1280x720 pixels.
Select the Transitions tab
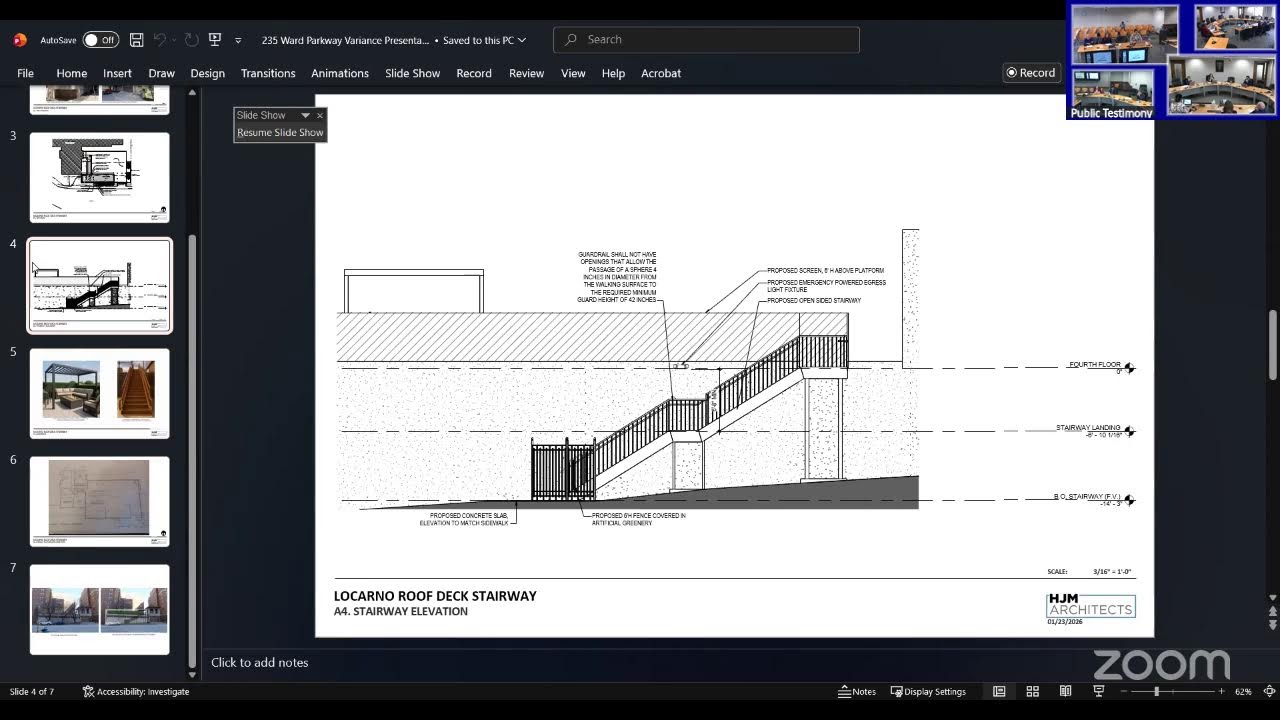point(268,73)
